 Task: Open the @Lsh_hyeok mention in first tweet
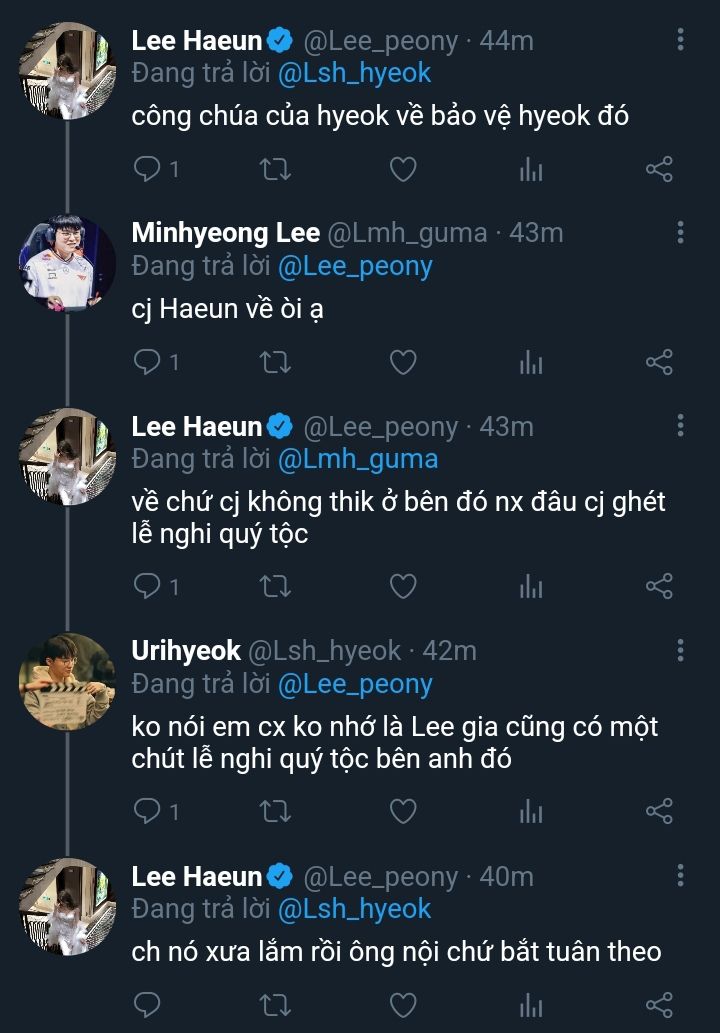coord(353,73)
